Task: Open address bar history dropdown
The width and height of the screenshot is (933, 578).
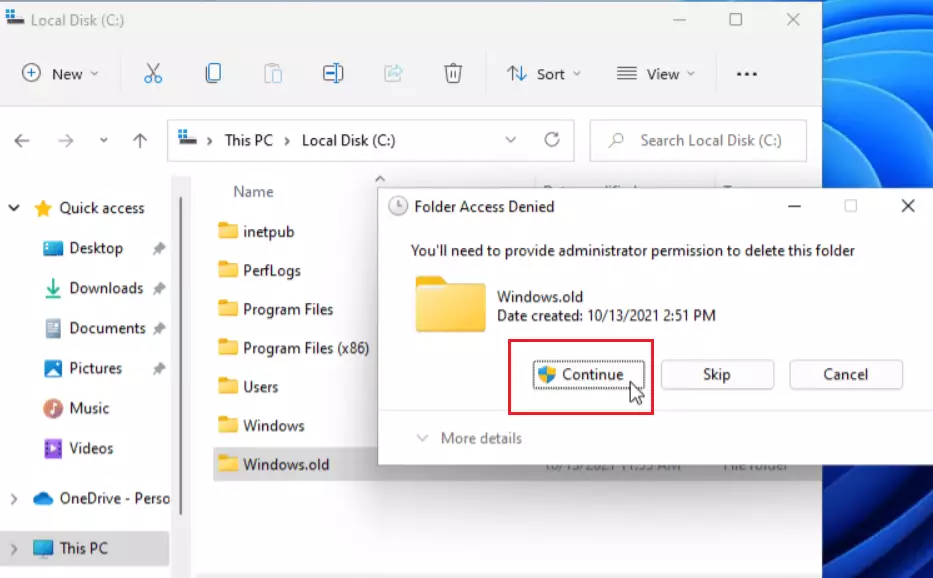Action: [x=511, y=140]
